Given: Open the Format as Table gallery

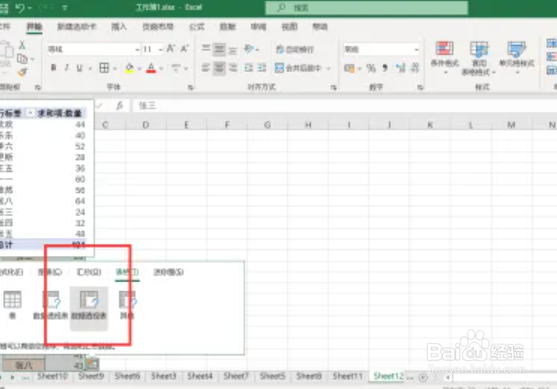Looking at the screenshot, I should [479, 58].
